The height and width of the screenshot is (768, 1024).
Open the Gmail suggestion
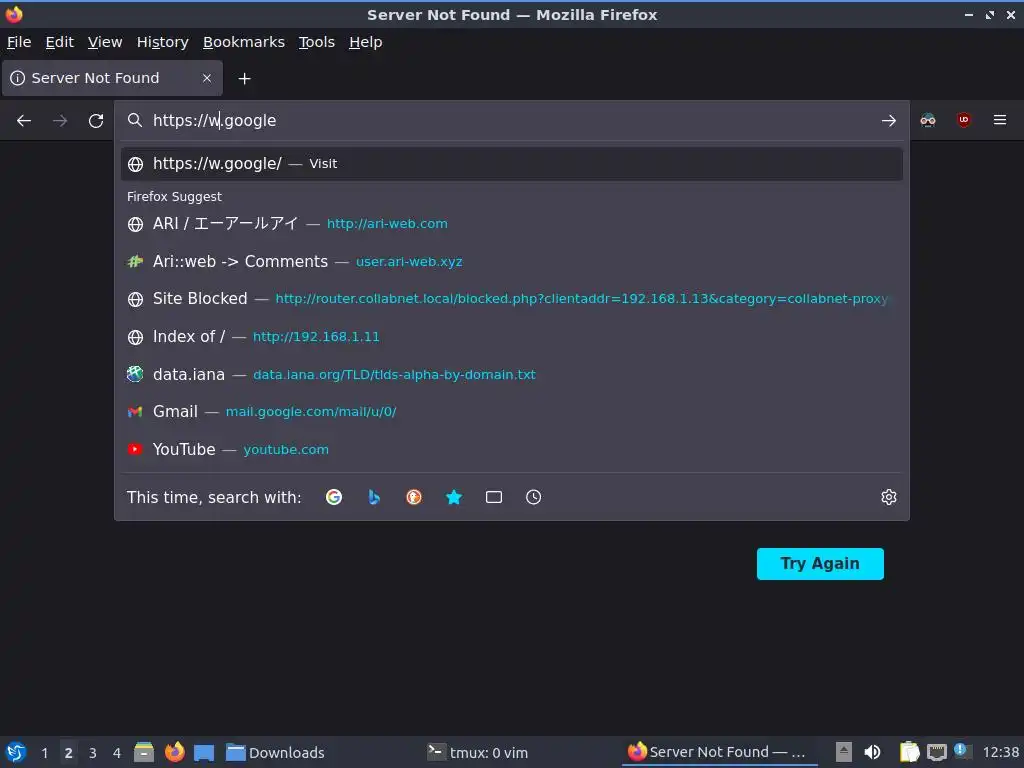(x=511, y=412)
